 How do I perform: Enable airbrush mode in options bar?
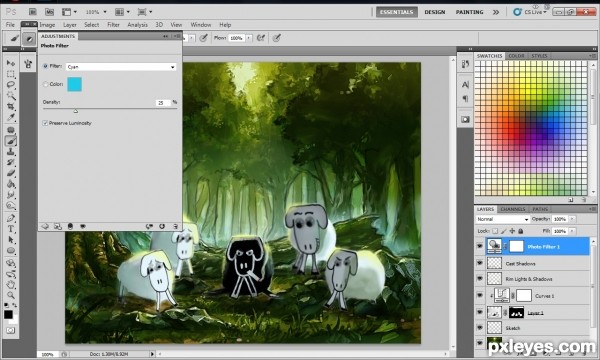coord(261,38)
